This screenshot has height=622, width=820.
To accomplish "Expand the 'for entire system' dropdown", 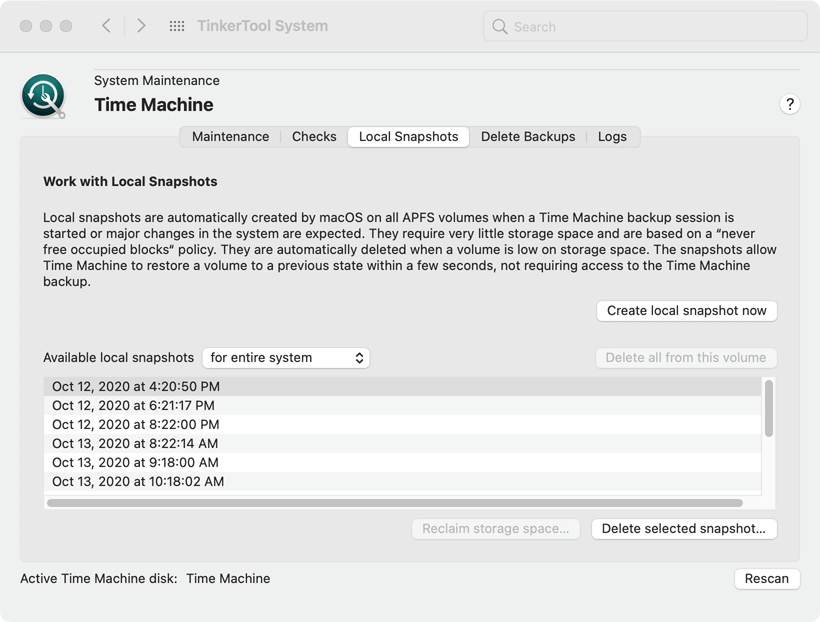I will click(286, 358).
